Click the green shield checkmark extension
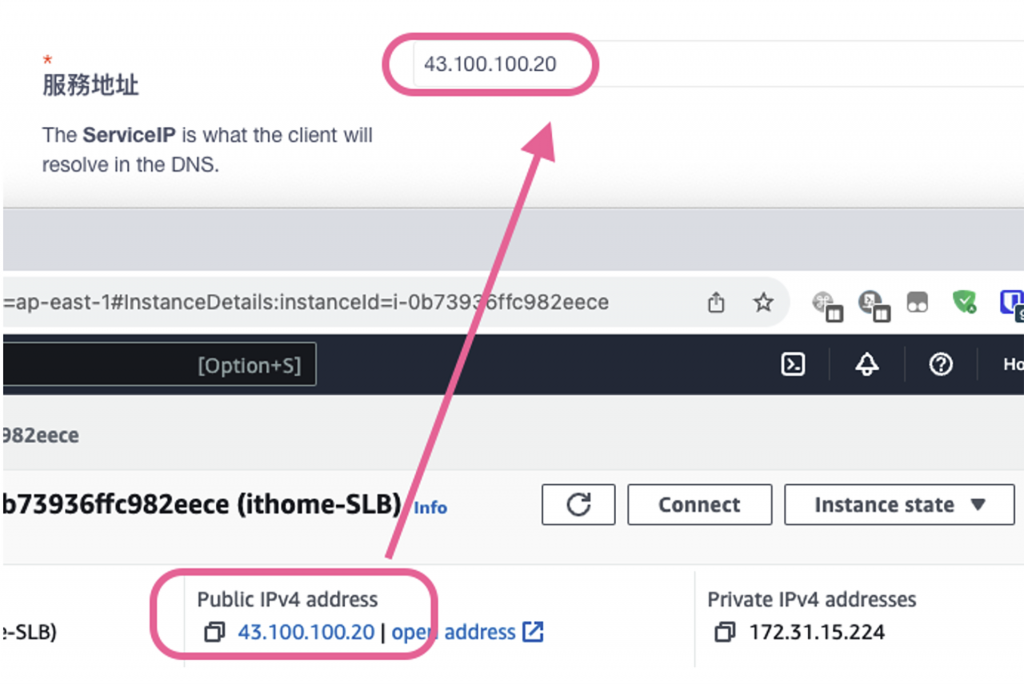1024x684 pixels. [x=964, y=302]
